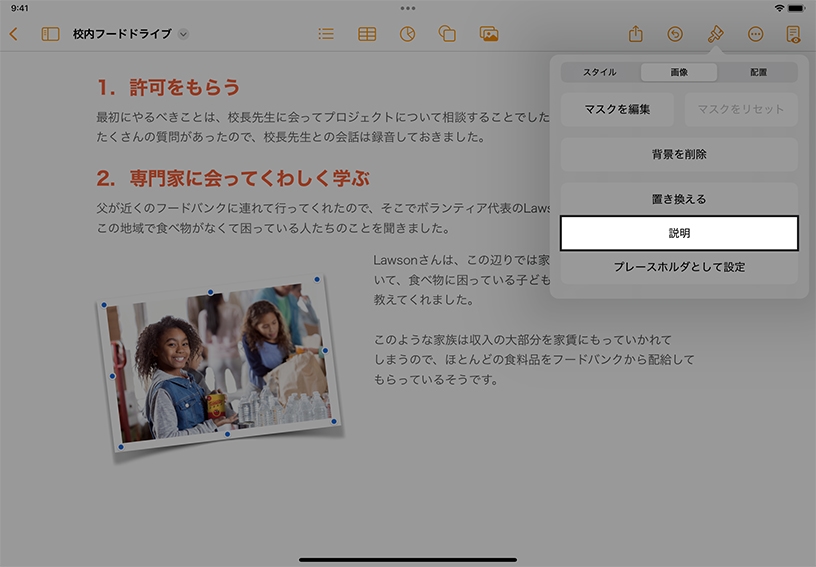Tap the back chevron arrow

(x=13, y=34)
